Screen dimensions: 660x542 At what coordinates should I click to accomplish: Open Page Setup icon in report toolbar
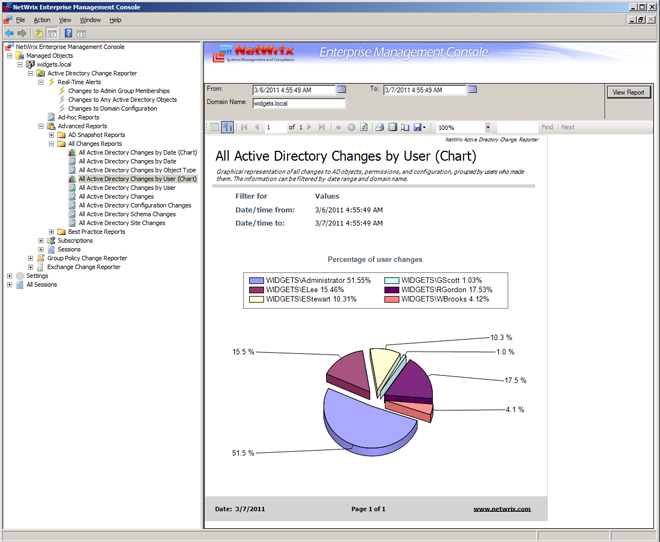pyautogui.click(x=405, y=127)
